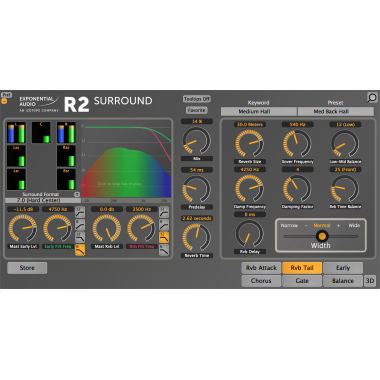
Task: Click the small icon beside Surround Format
Action: 77,194
